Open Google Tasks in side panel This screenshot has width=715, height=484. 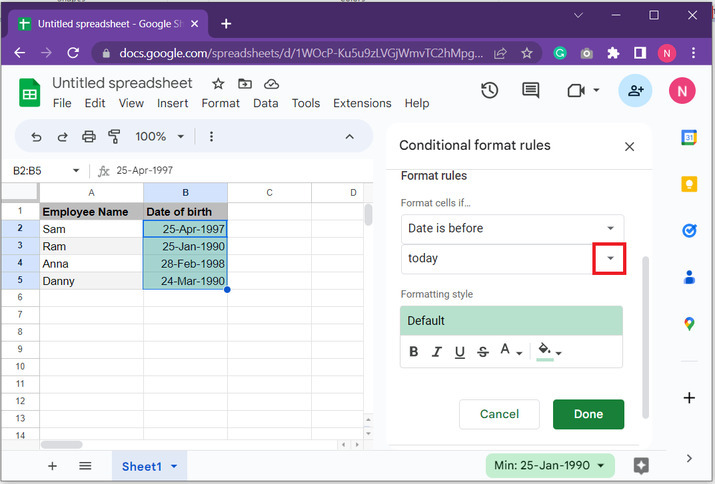[689, 230]
